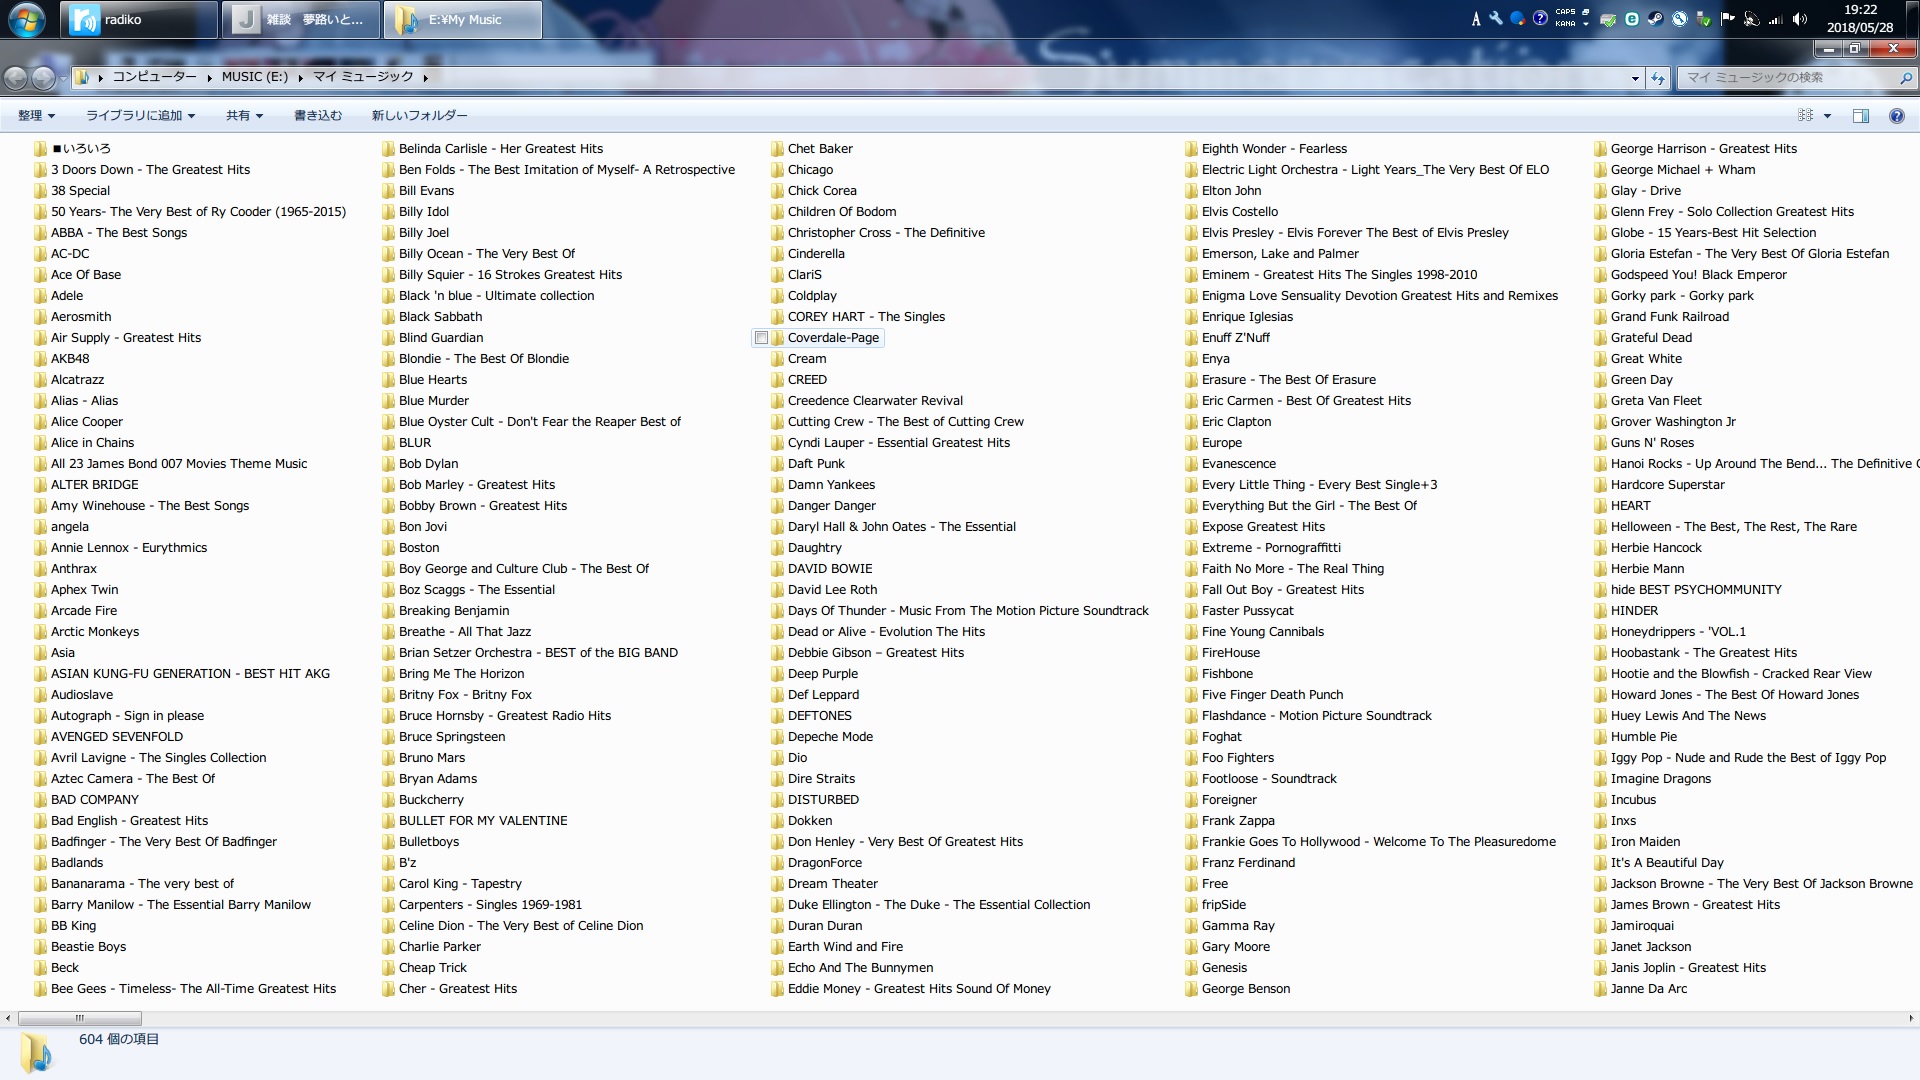Viewport: 1920px width, 1080px height.
Task: Select the AC-DC folder
Action: [x=61, y=254]
